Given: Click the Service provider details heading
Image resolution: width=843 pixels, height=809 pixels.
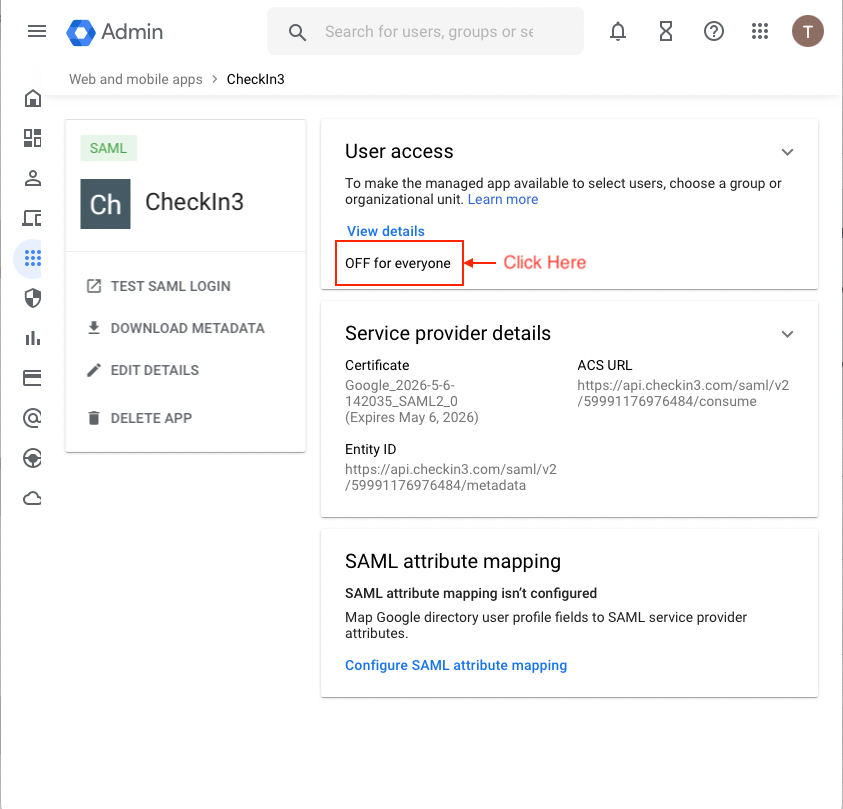Looking at the screenshot, I should tap(448, 333).
